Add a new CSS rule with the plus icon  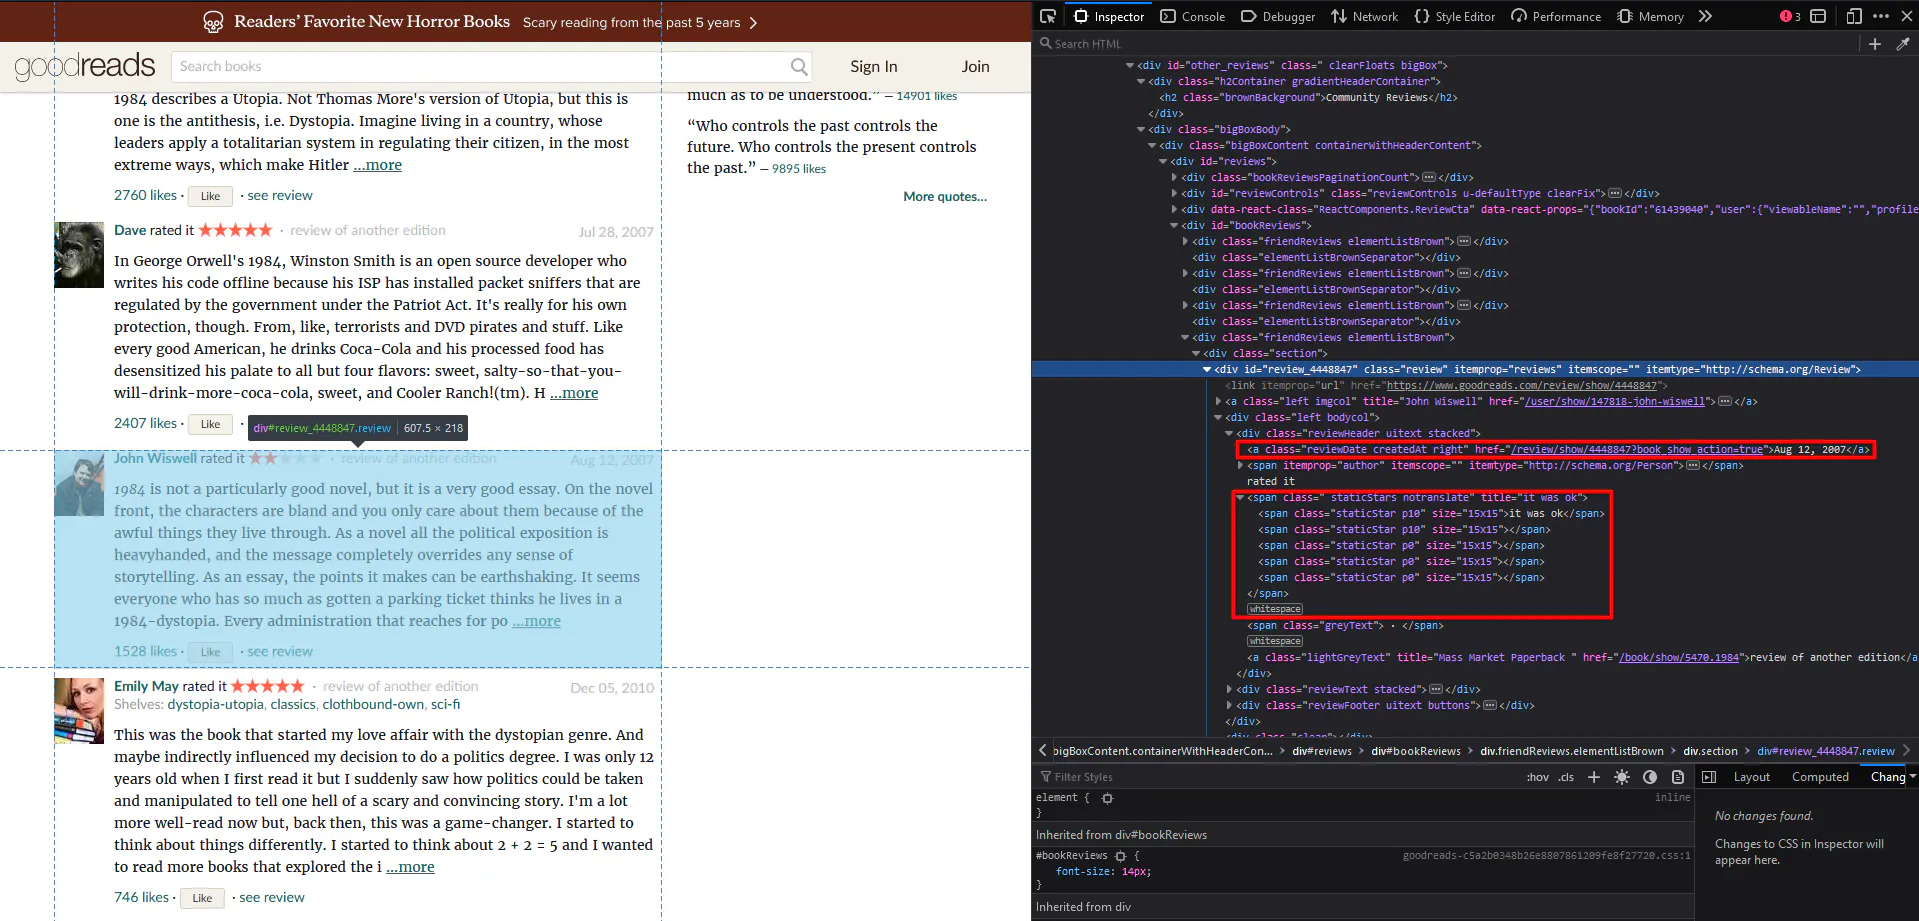[1593, 777]
